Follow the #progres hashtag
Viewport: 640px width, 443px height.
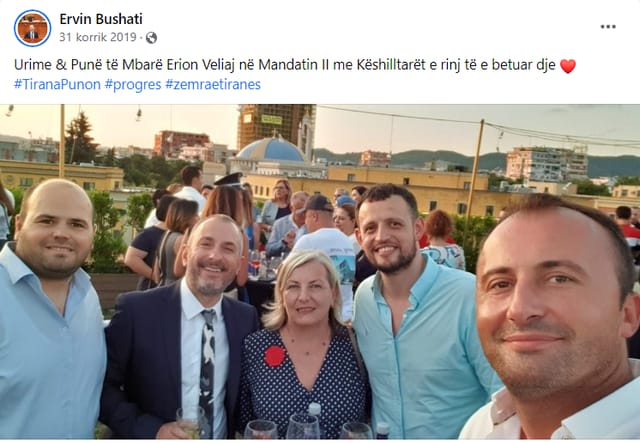133,85
